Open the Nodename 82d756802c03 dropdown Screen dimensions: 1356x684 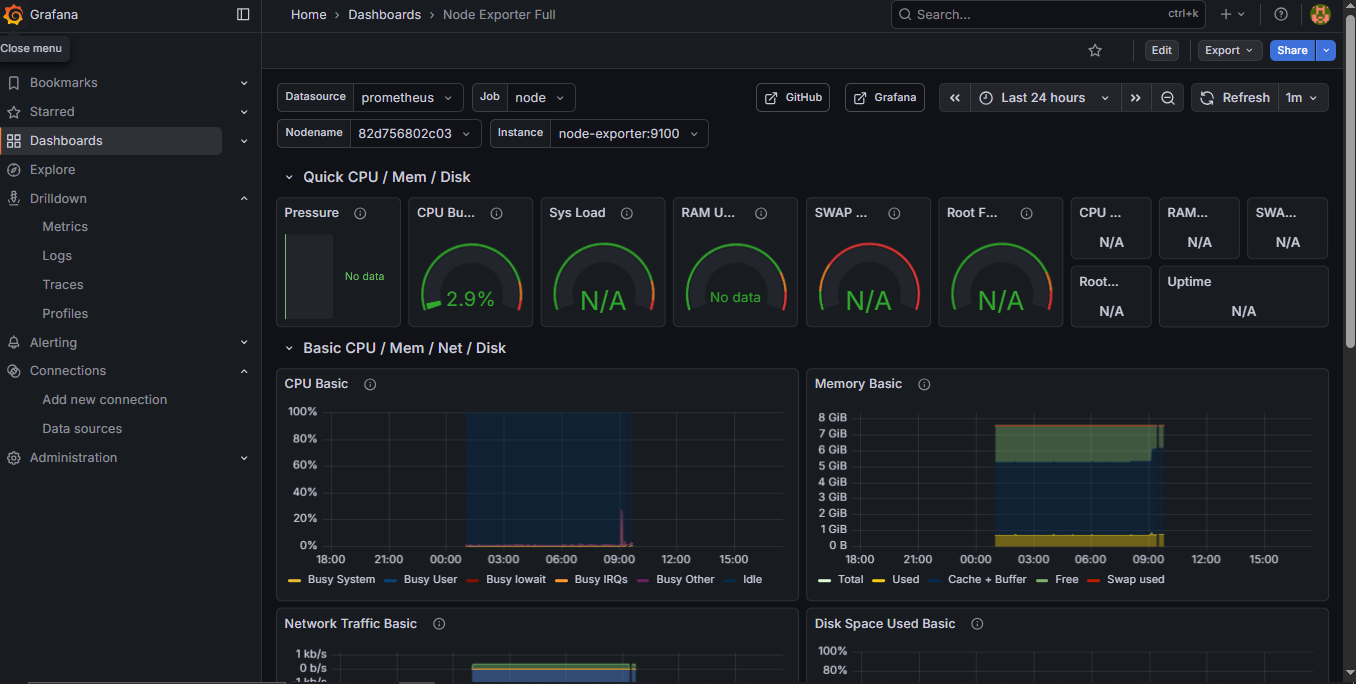pyautogui.click(x=415, y=134)
